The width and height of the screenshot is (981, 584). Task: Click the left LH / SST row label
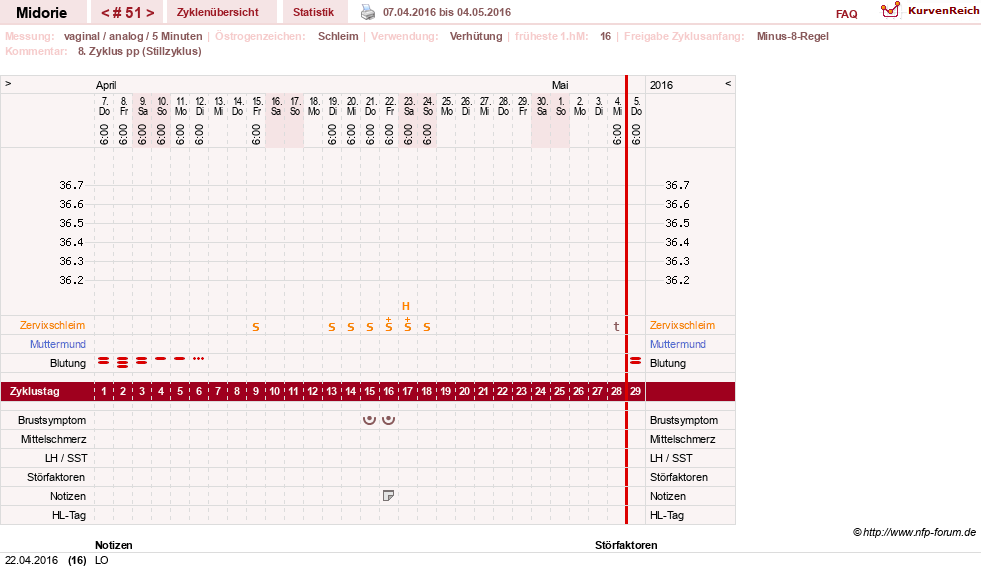click(x=66, y=458)
